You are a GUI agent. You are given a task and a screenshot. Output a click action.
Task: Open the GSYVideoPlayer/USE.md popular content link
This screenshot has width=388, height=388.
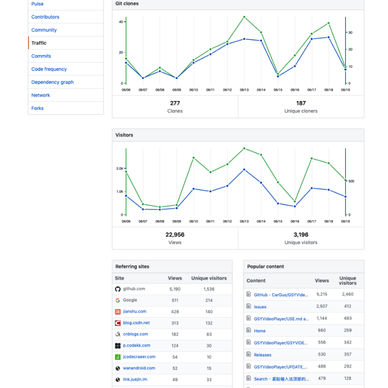pyautogui.click(x=281, y=319)
